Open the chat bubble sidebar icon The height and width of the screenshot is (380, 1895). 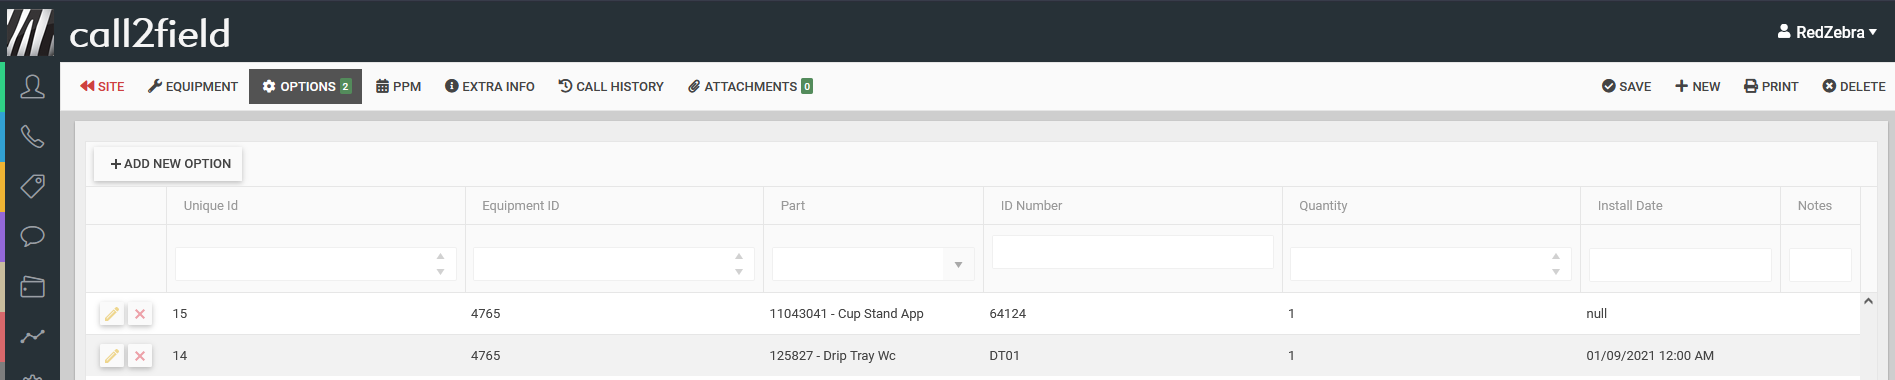point(32,237)
